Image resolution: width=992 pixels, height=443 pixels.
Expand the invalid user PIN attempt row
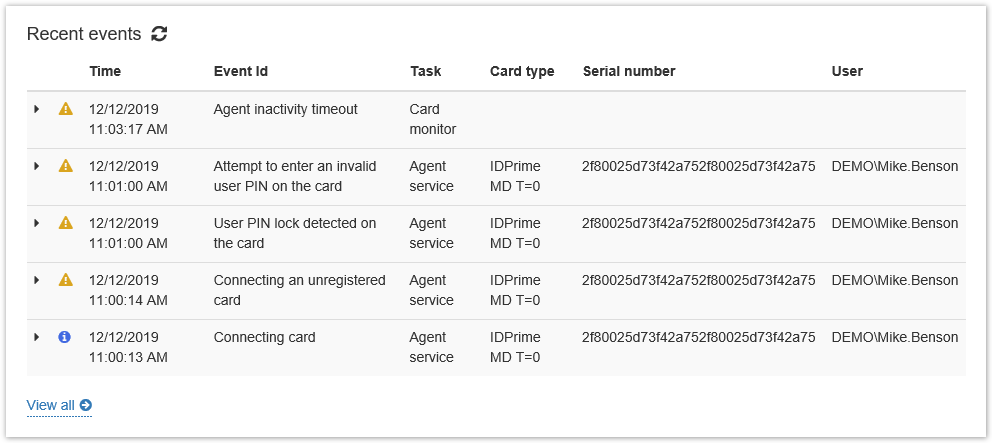click(37, 166)
